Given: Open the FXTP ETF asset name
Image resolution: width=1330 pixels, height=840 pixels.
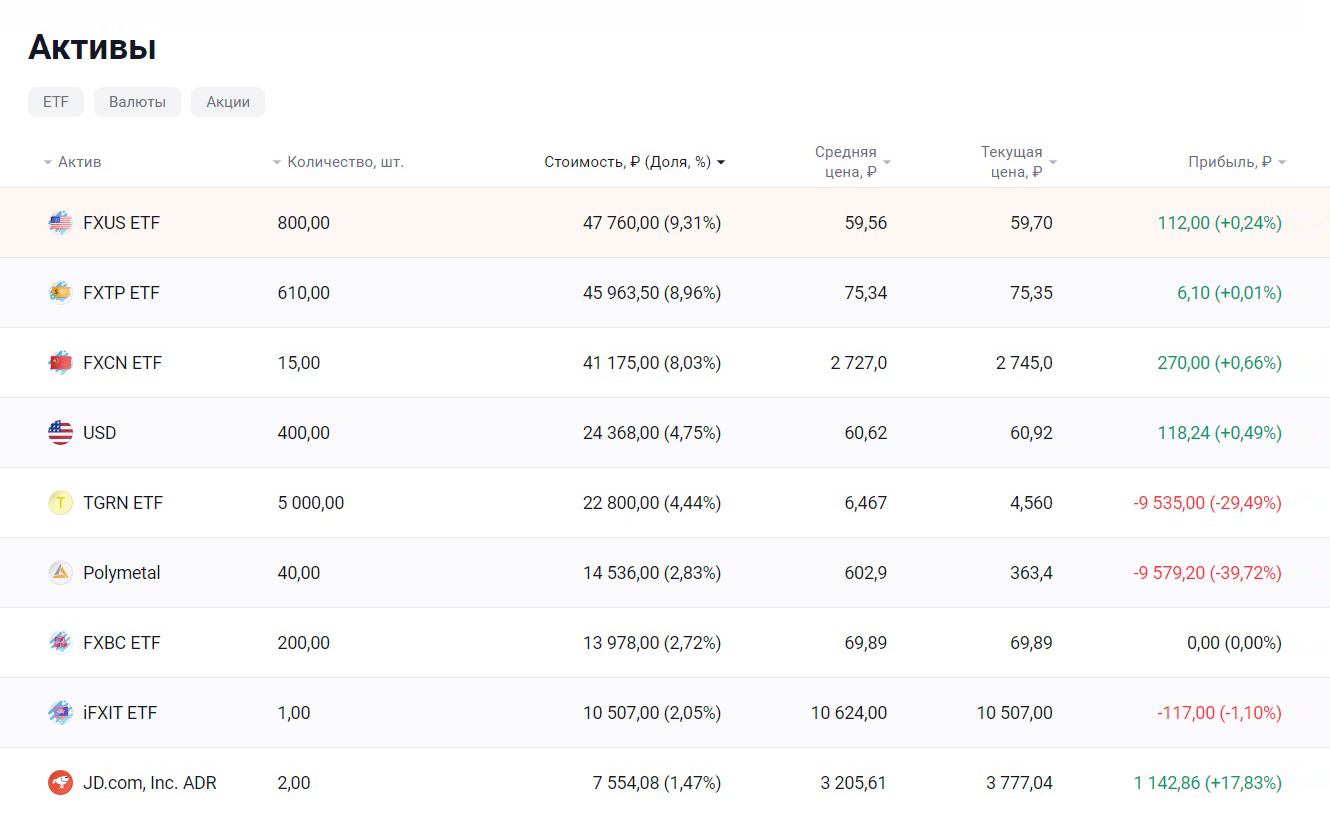Looking at the screenshot, I should pos(121,293).
